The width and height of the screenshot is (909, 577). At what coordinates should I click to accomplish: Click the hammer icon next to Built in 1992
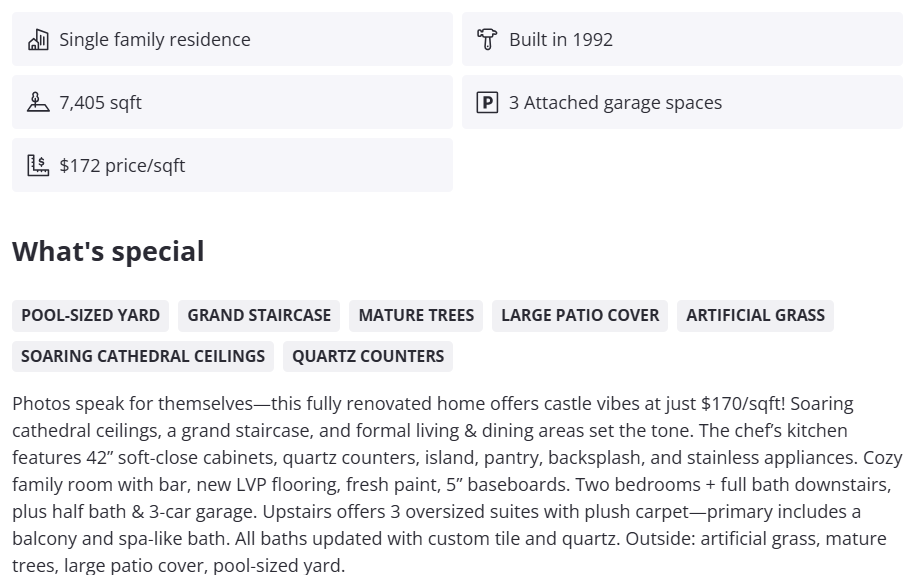coord(487,40)
